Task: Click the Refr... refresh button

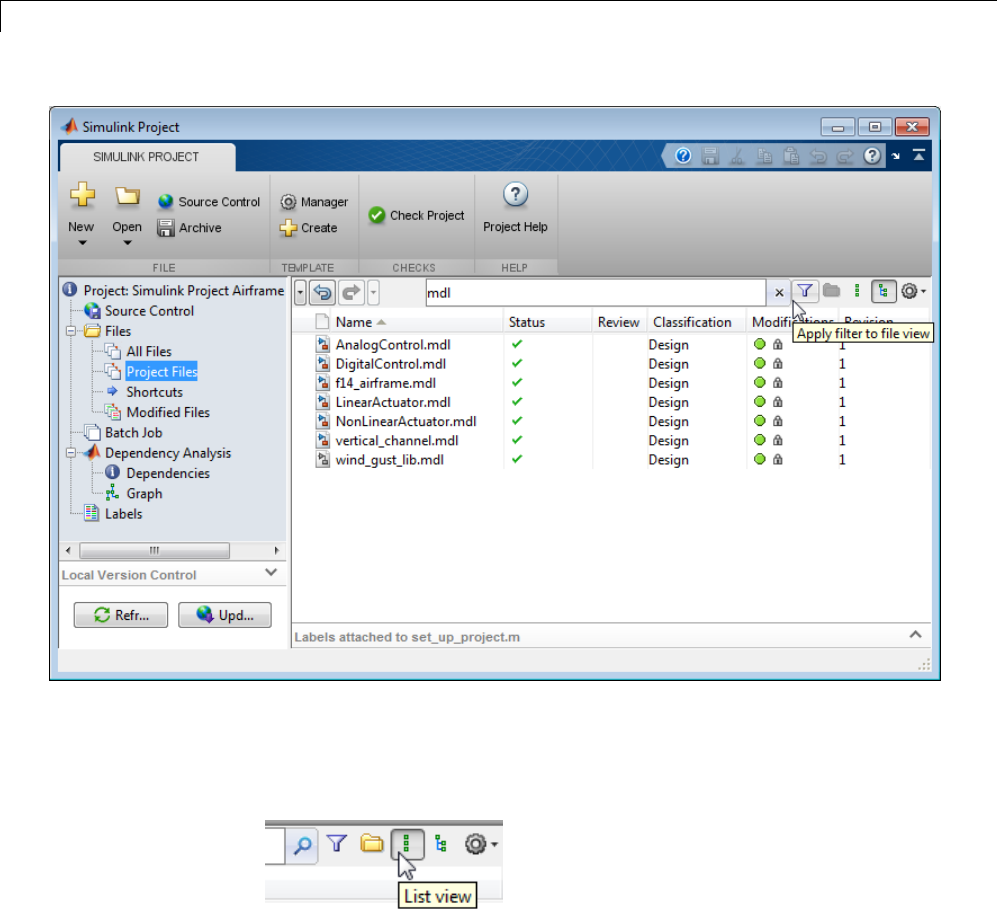Action: (121, 615)
